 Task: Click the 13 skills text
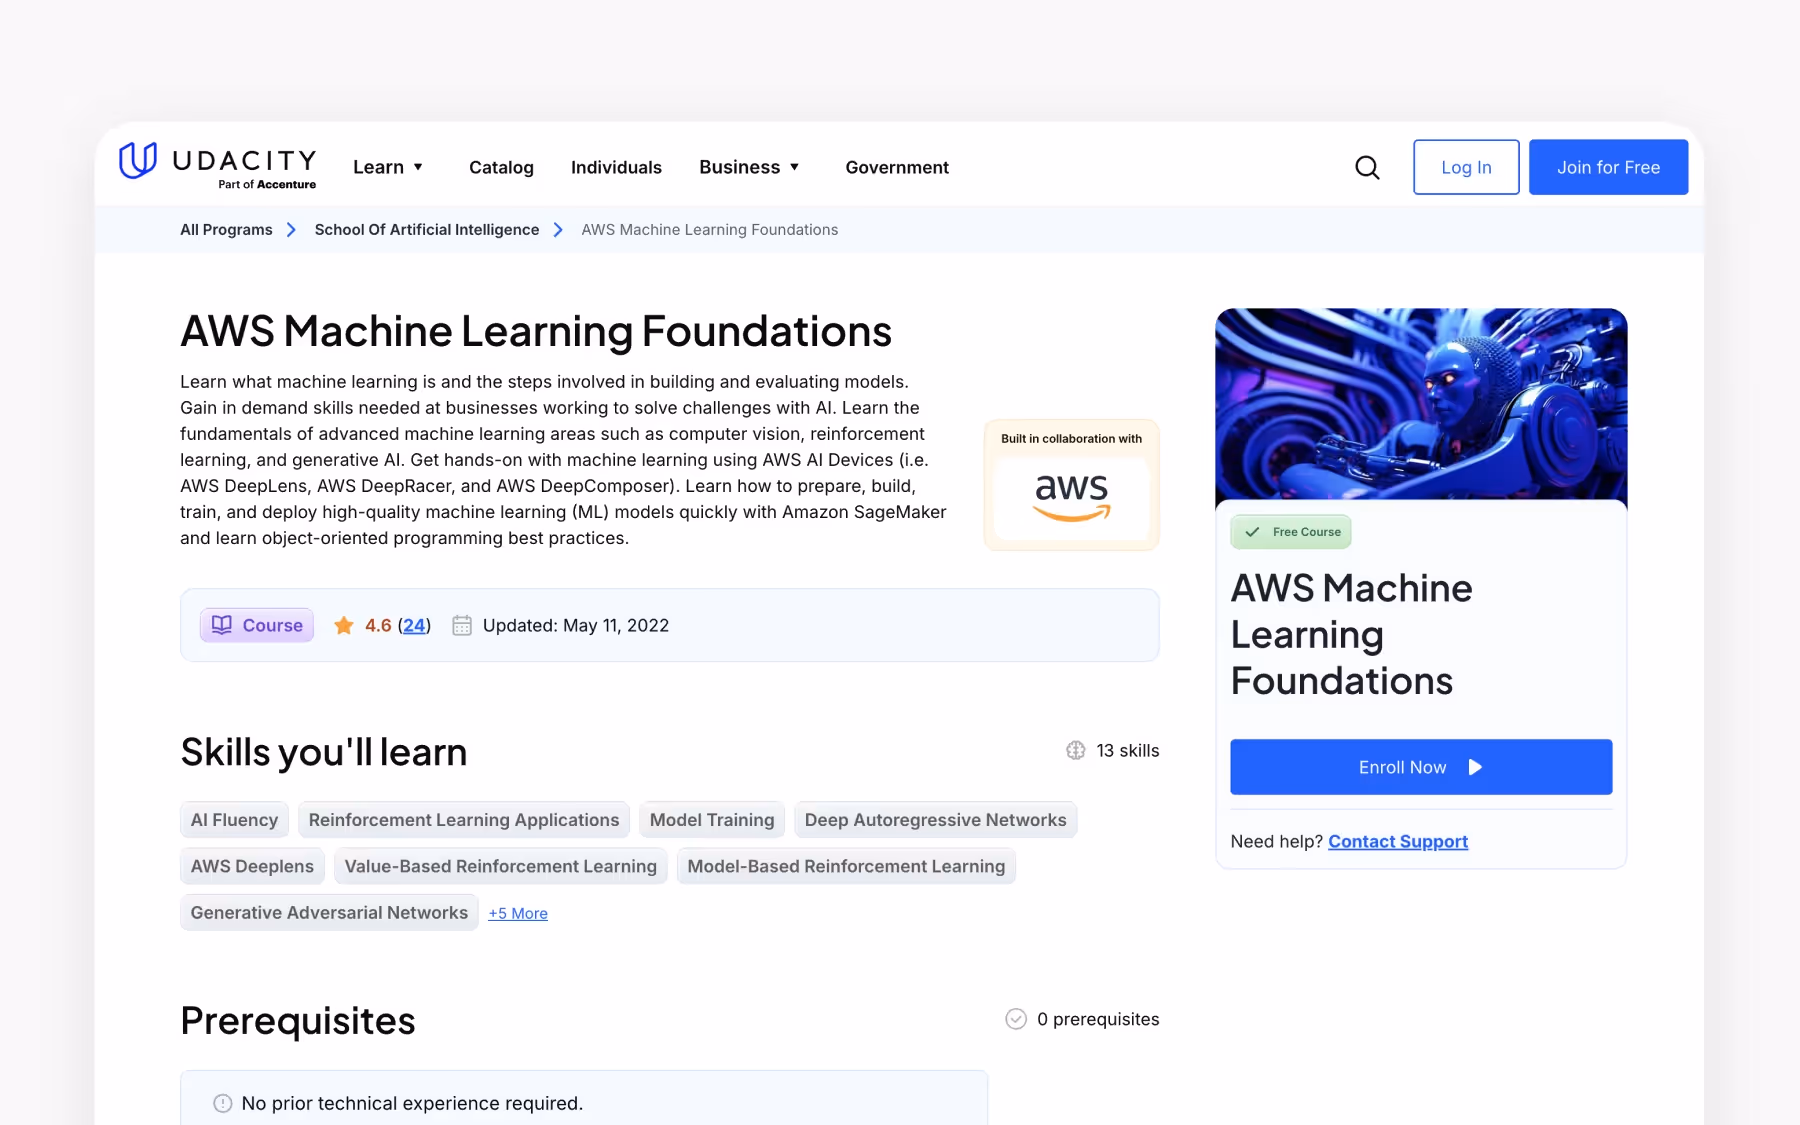coord(1128,750)
